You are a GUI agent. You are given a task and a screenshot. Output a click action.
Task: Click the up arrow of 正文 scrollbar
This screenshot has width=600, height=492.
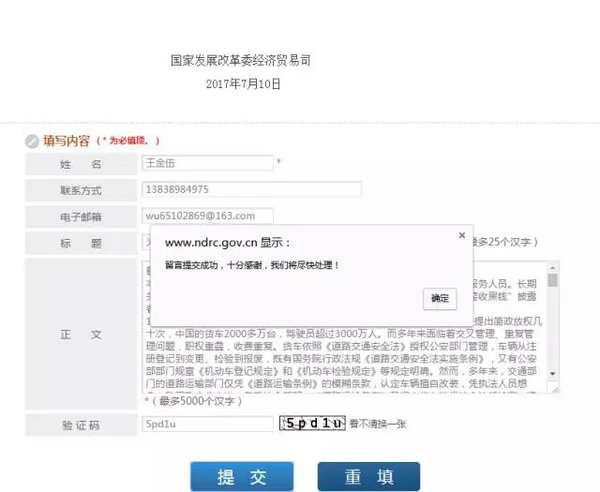click(x=553, y=266)
